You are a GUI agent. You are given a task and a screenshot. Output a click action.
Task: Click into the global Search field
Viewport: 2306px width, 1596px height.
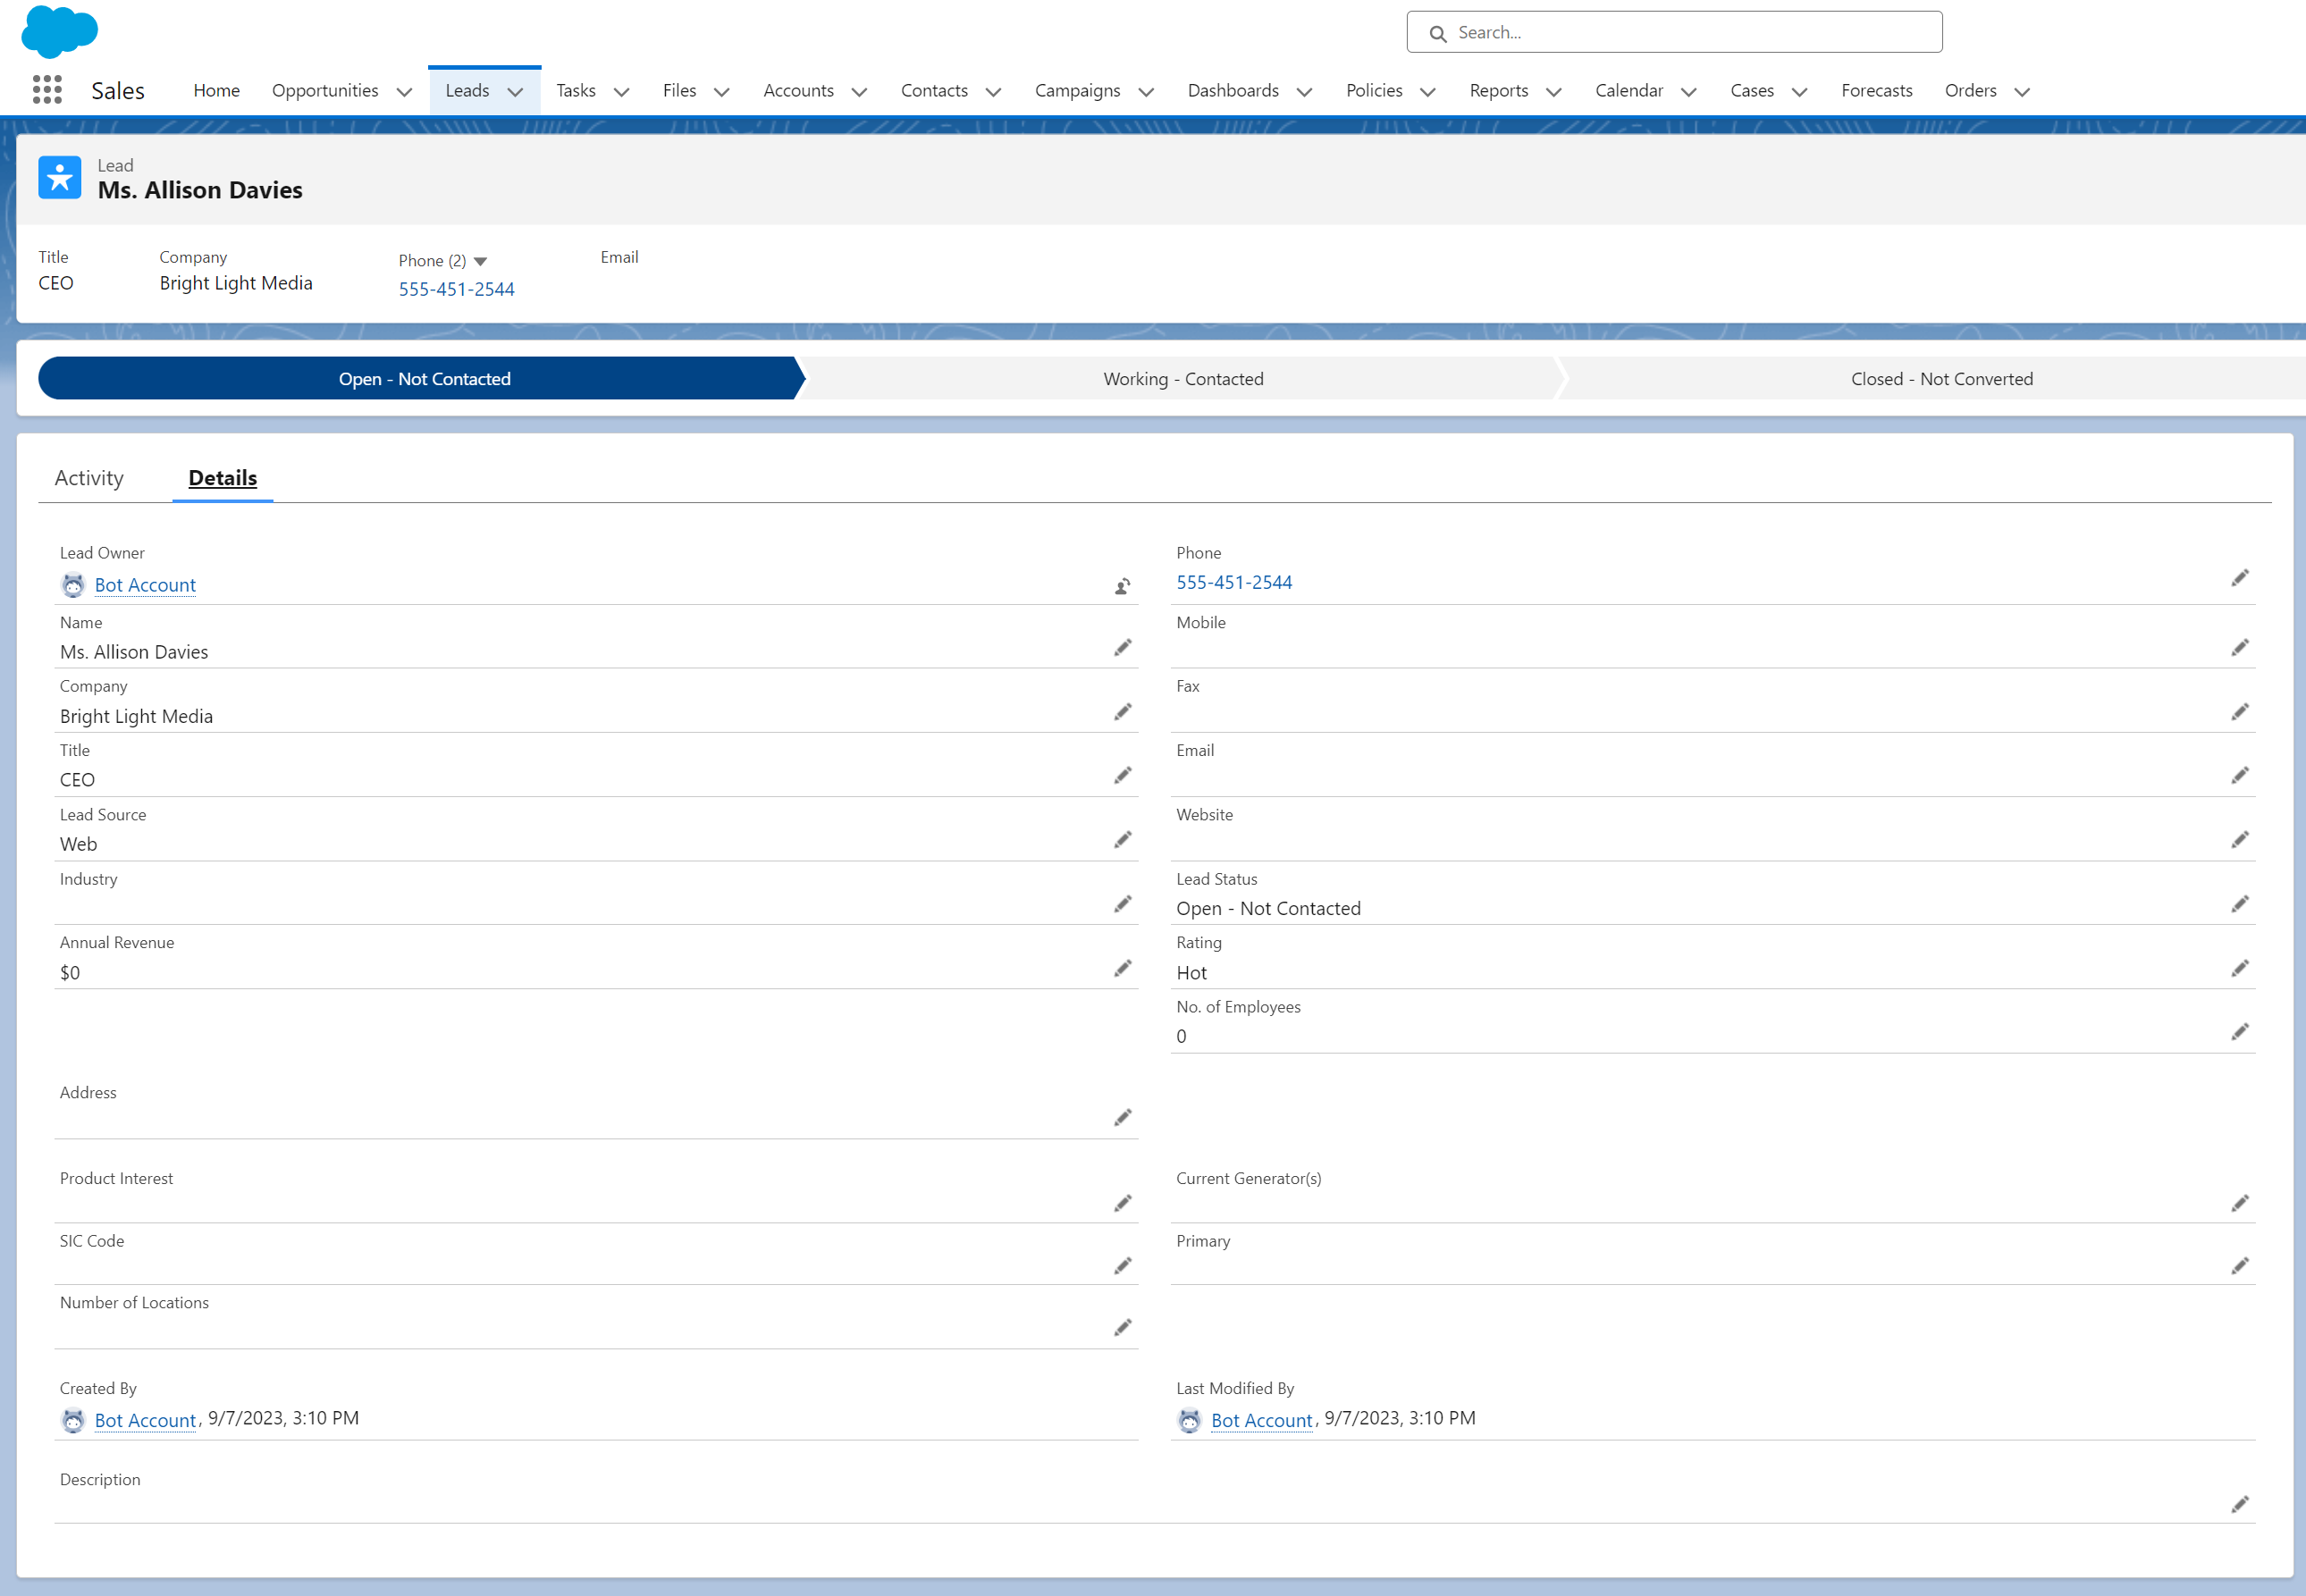1690,32
